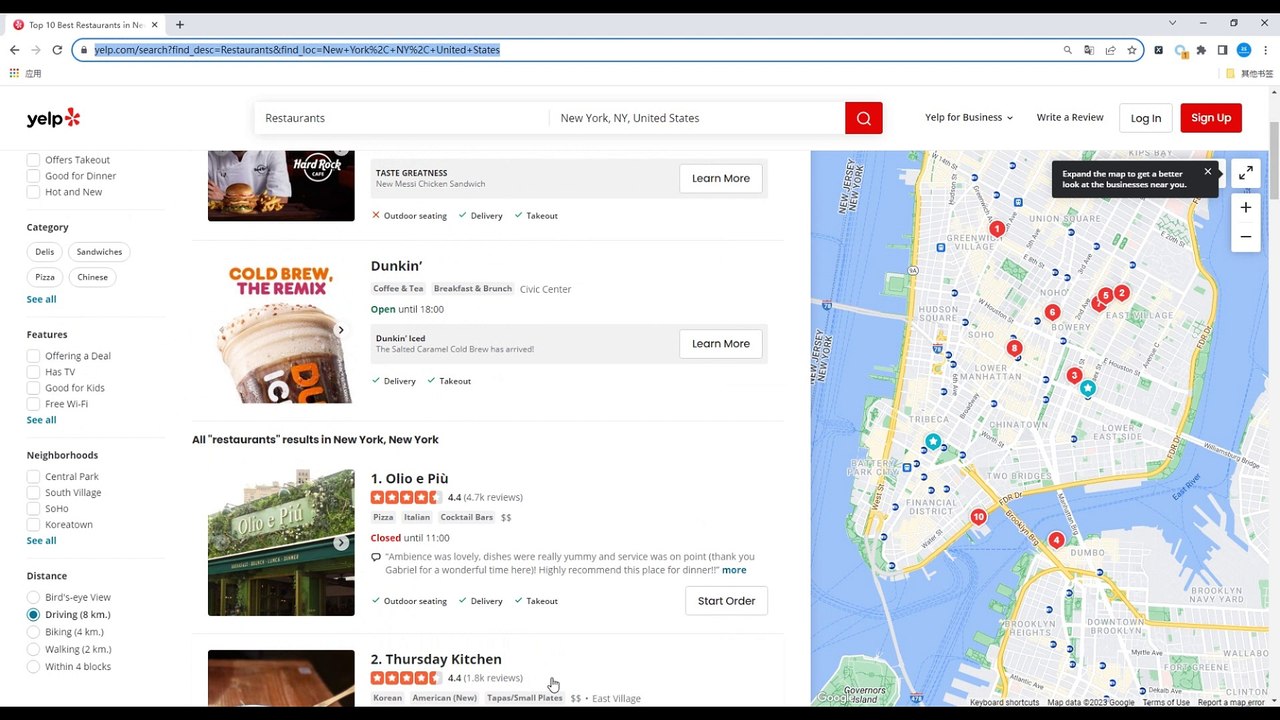The height and width of the screenshot is (720, 1280).
Task: Check the Hot and New filter
Action: point(33,192)
